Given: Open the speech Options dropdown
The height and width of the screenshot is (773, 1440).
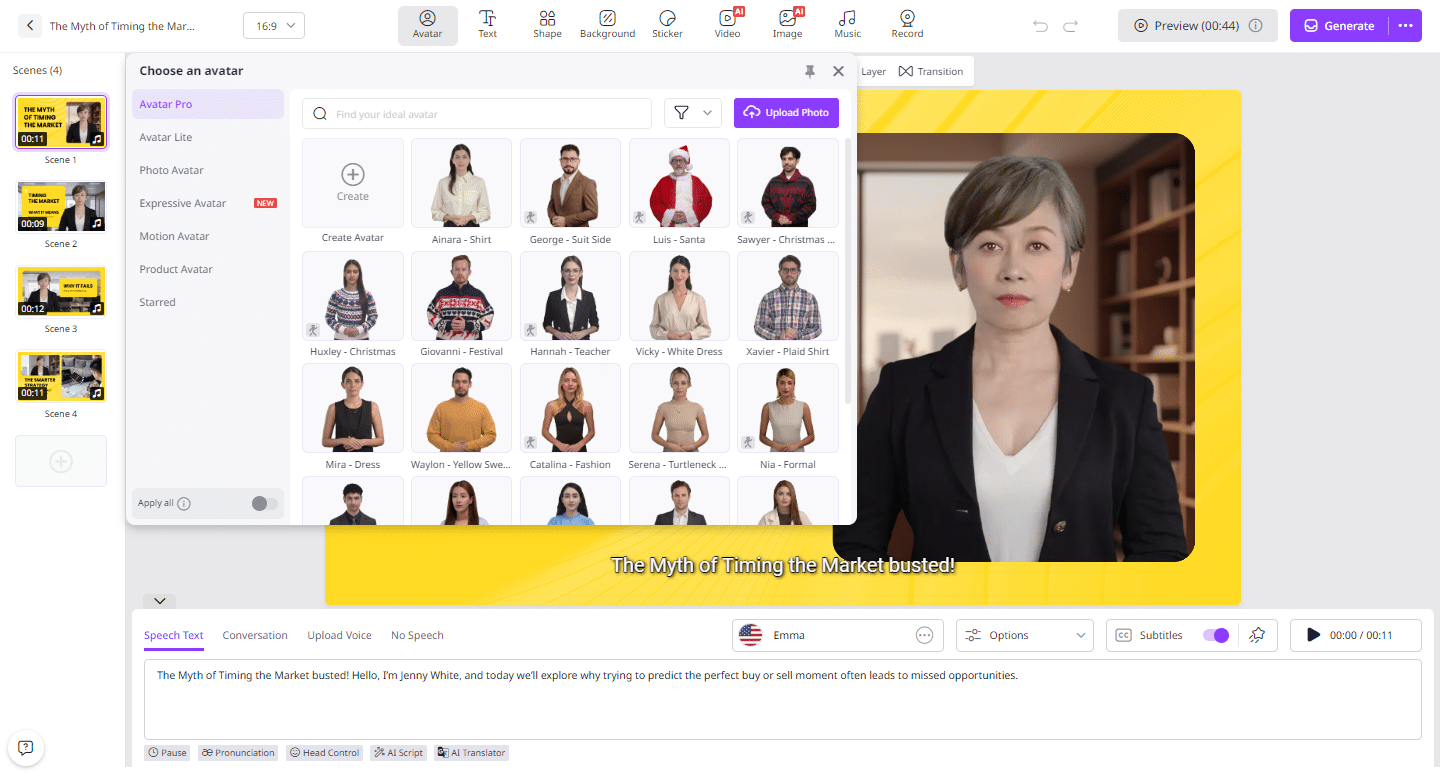Looking at the screenshot, I should point(1024,635).
